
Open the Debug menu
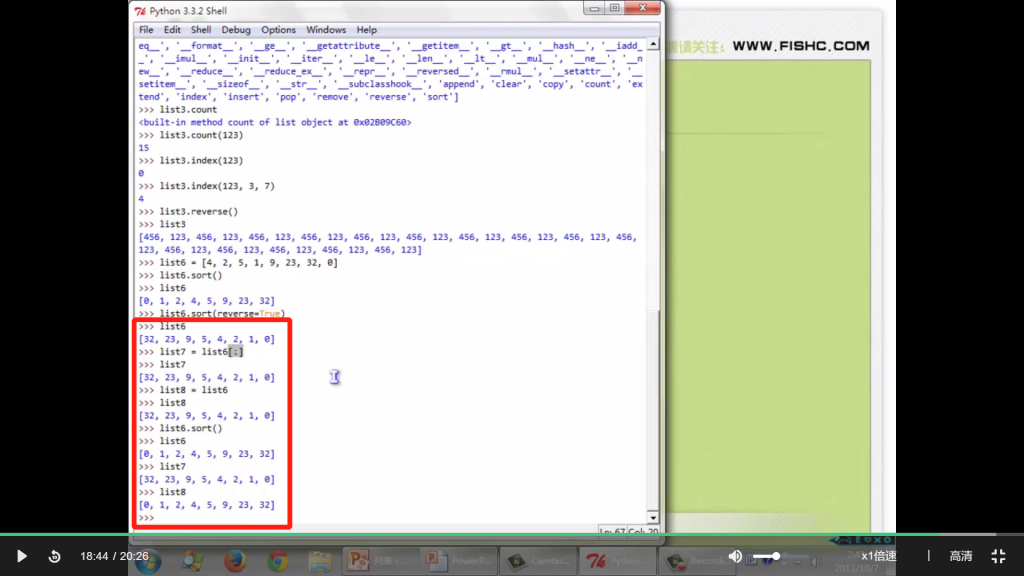tap(236, 30)
